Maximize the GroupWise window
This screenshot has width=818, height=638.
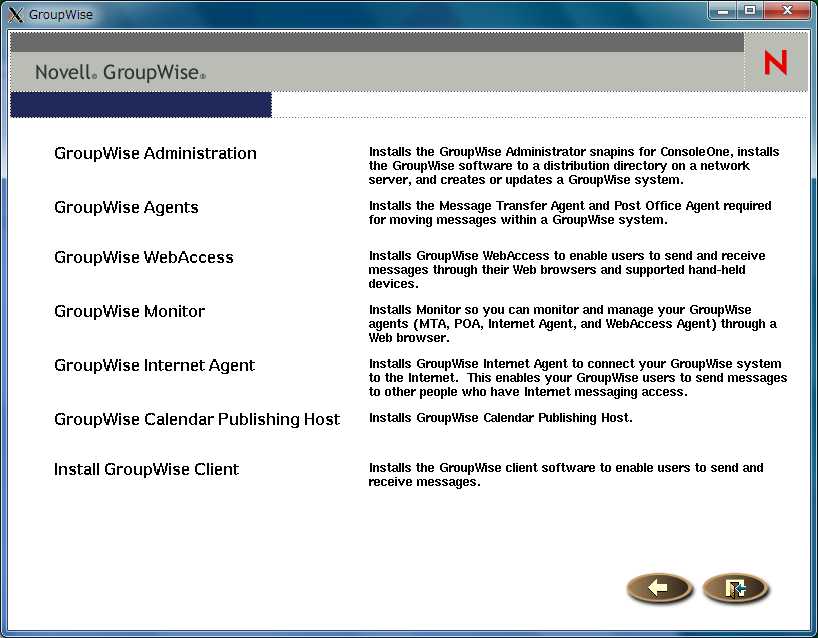(750, 11)
